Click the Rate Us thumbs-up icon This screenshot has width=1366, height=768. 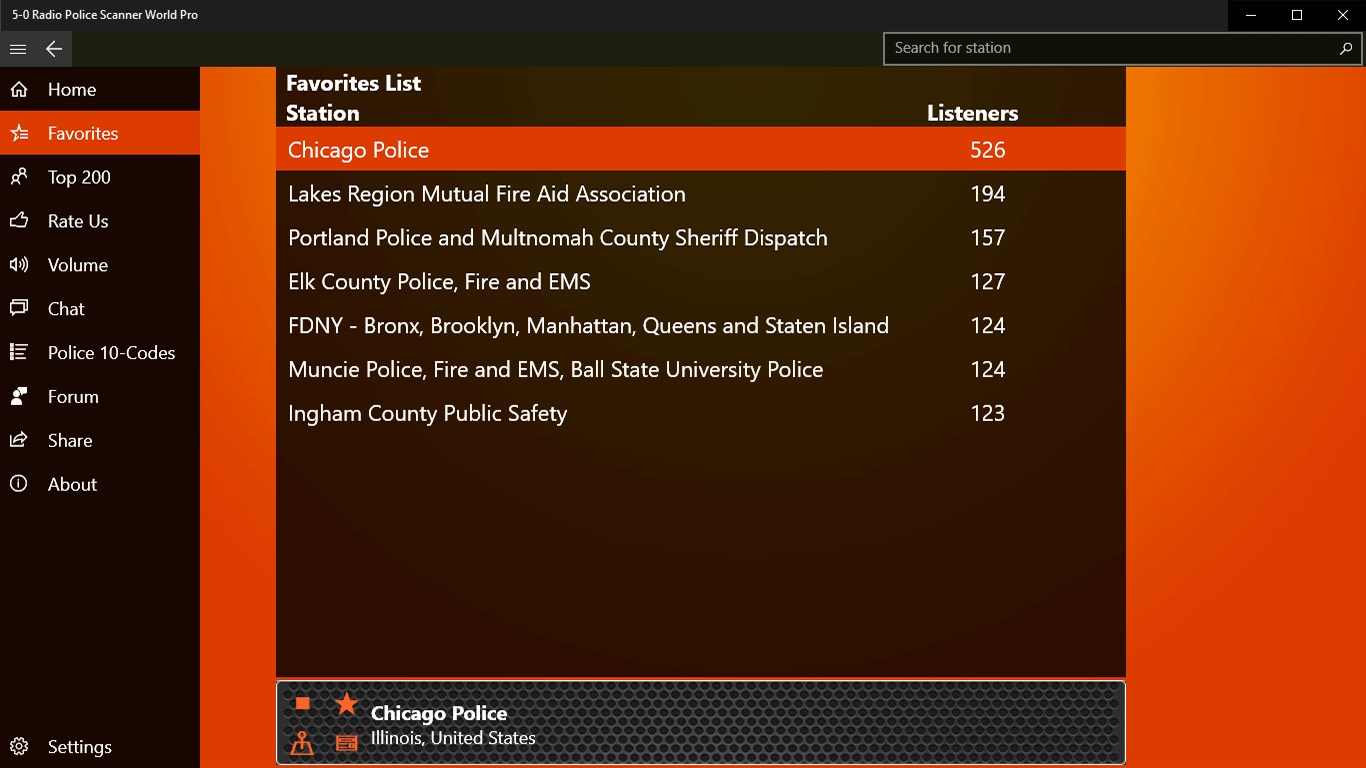coord(18,221)
